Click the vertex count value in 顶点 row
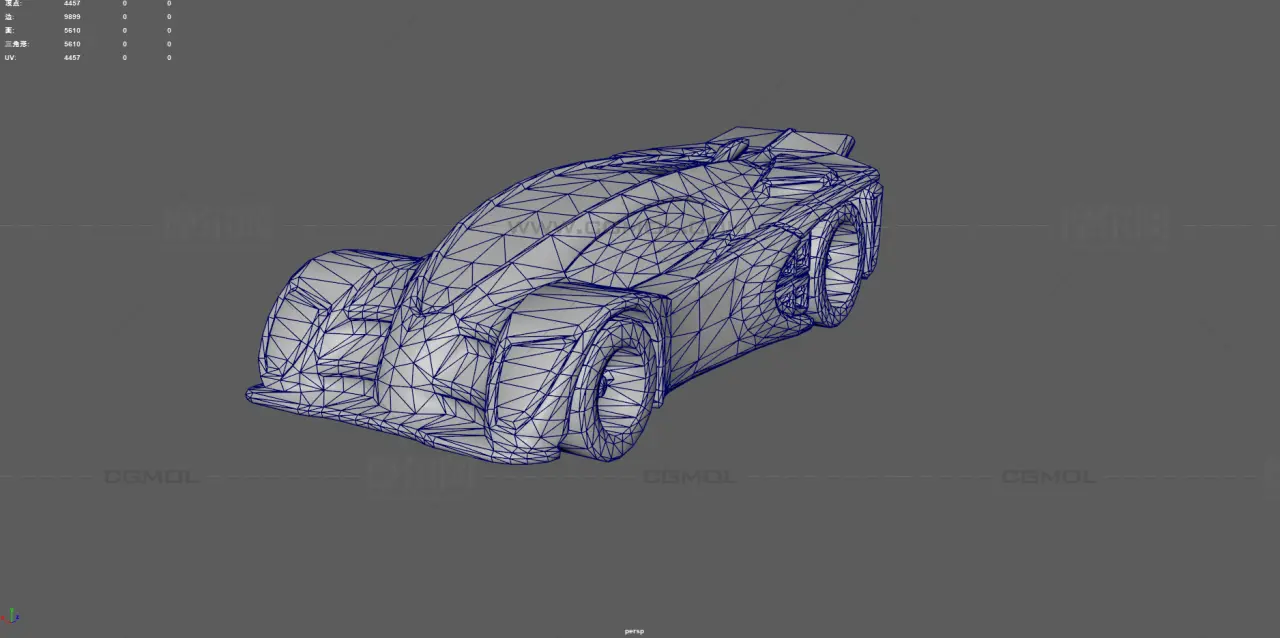1280x638 pixels. click(72, 4)
